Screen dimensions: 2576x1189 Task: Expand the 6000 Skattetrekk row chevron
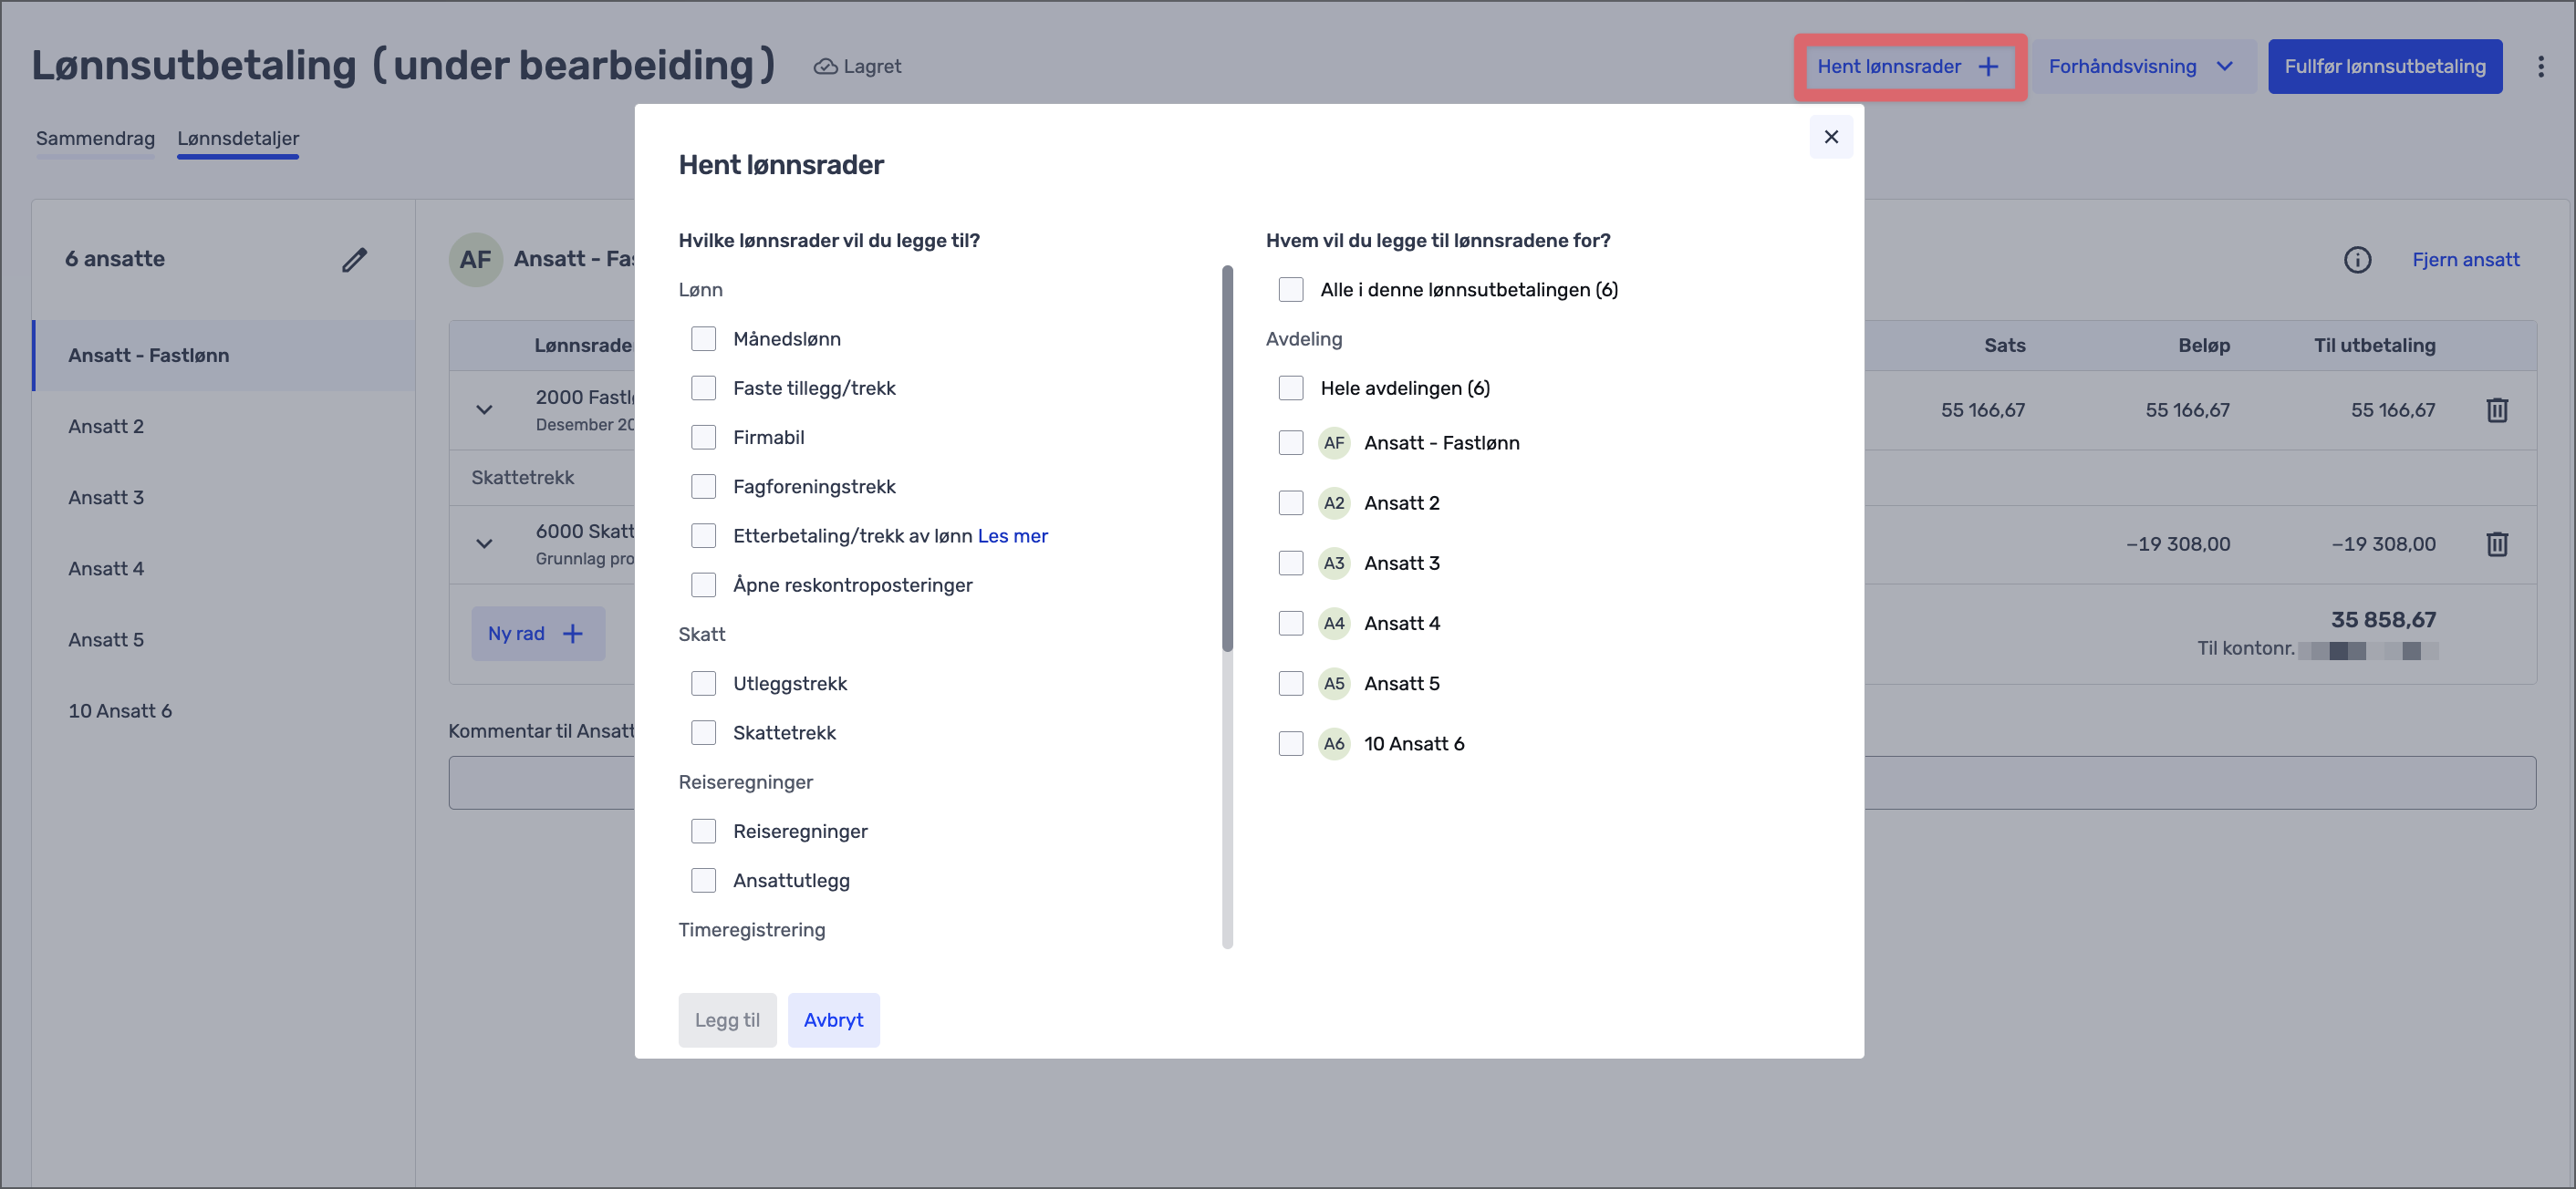tap(484, 544)
